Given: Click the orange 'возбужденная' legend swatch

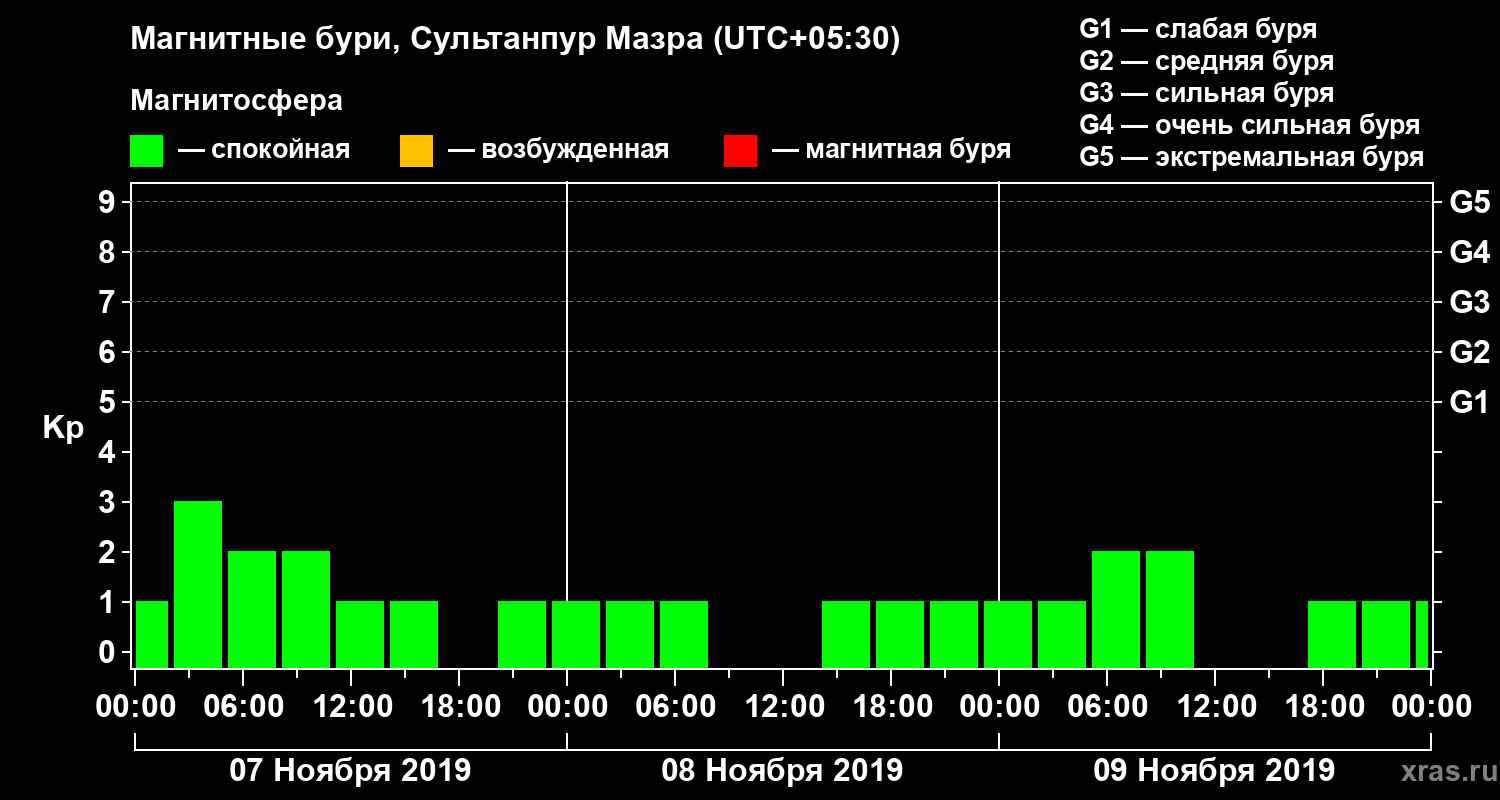Looking at the screenshot, I should point(416,151).
